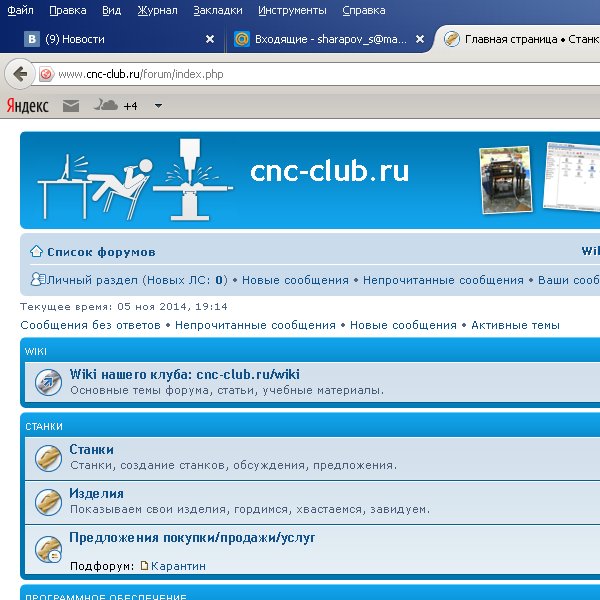Click the Станки forum status icon
This screenshot has width=600, height=600.
pyautogui.click(x=48, y=458)
